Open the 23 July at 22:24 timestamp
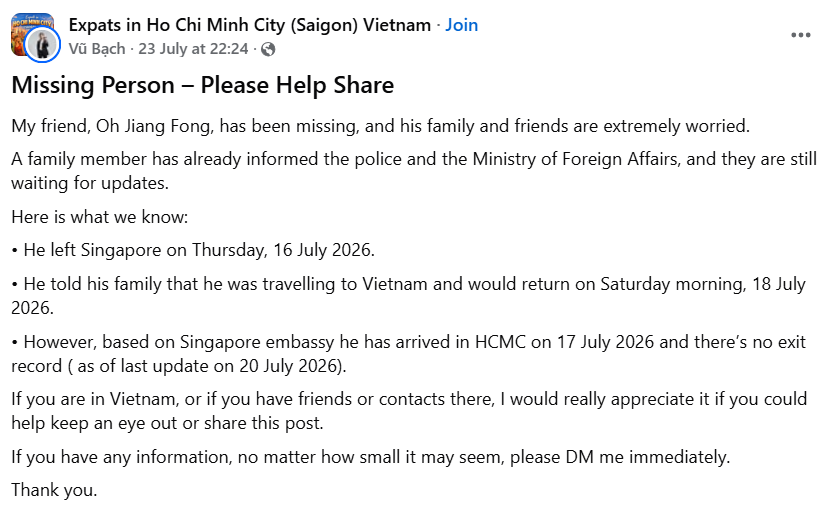The image size is (835, 523). click(x=193, y=49)
